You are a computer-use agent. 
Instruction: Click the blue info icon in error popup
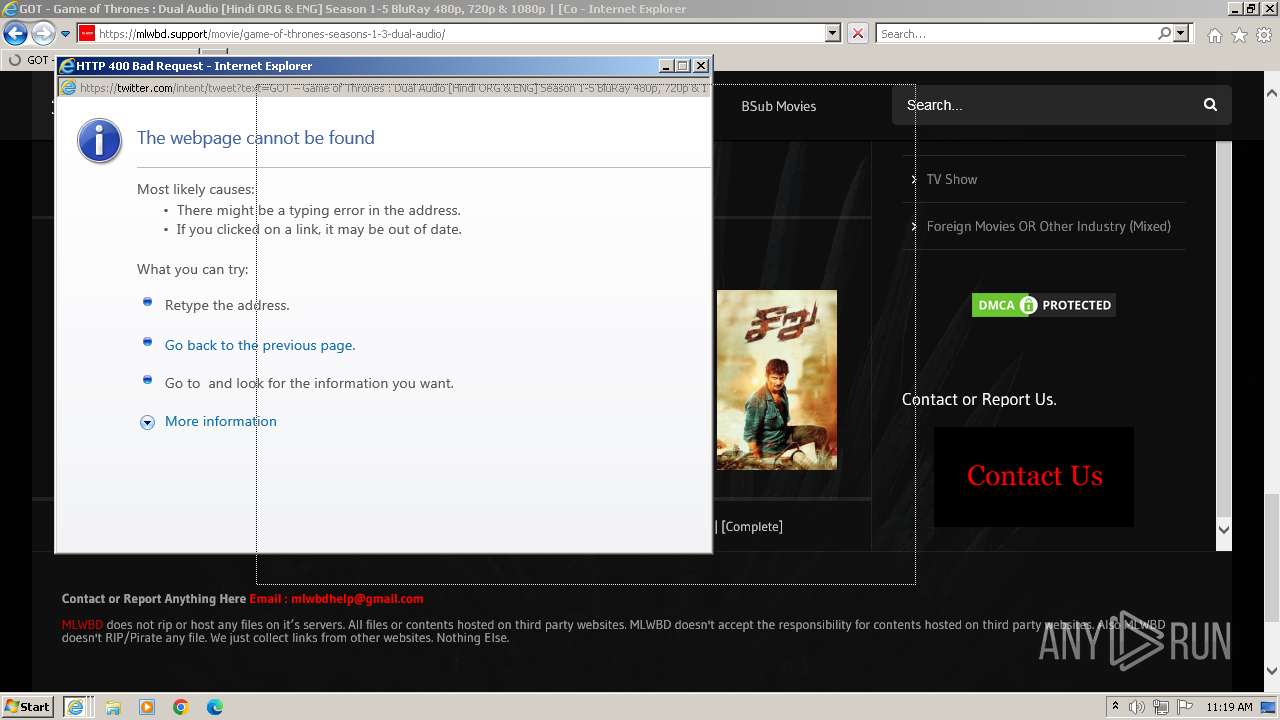99,142
